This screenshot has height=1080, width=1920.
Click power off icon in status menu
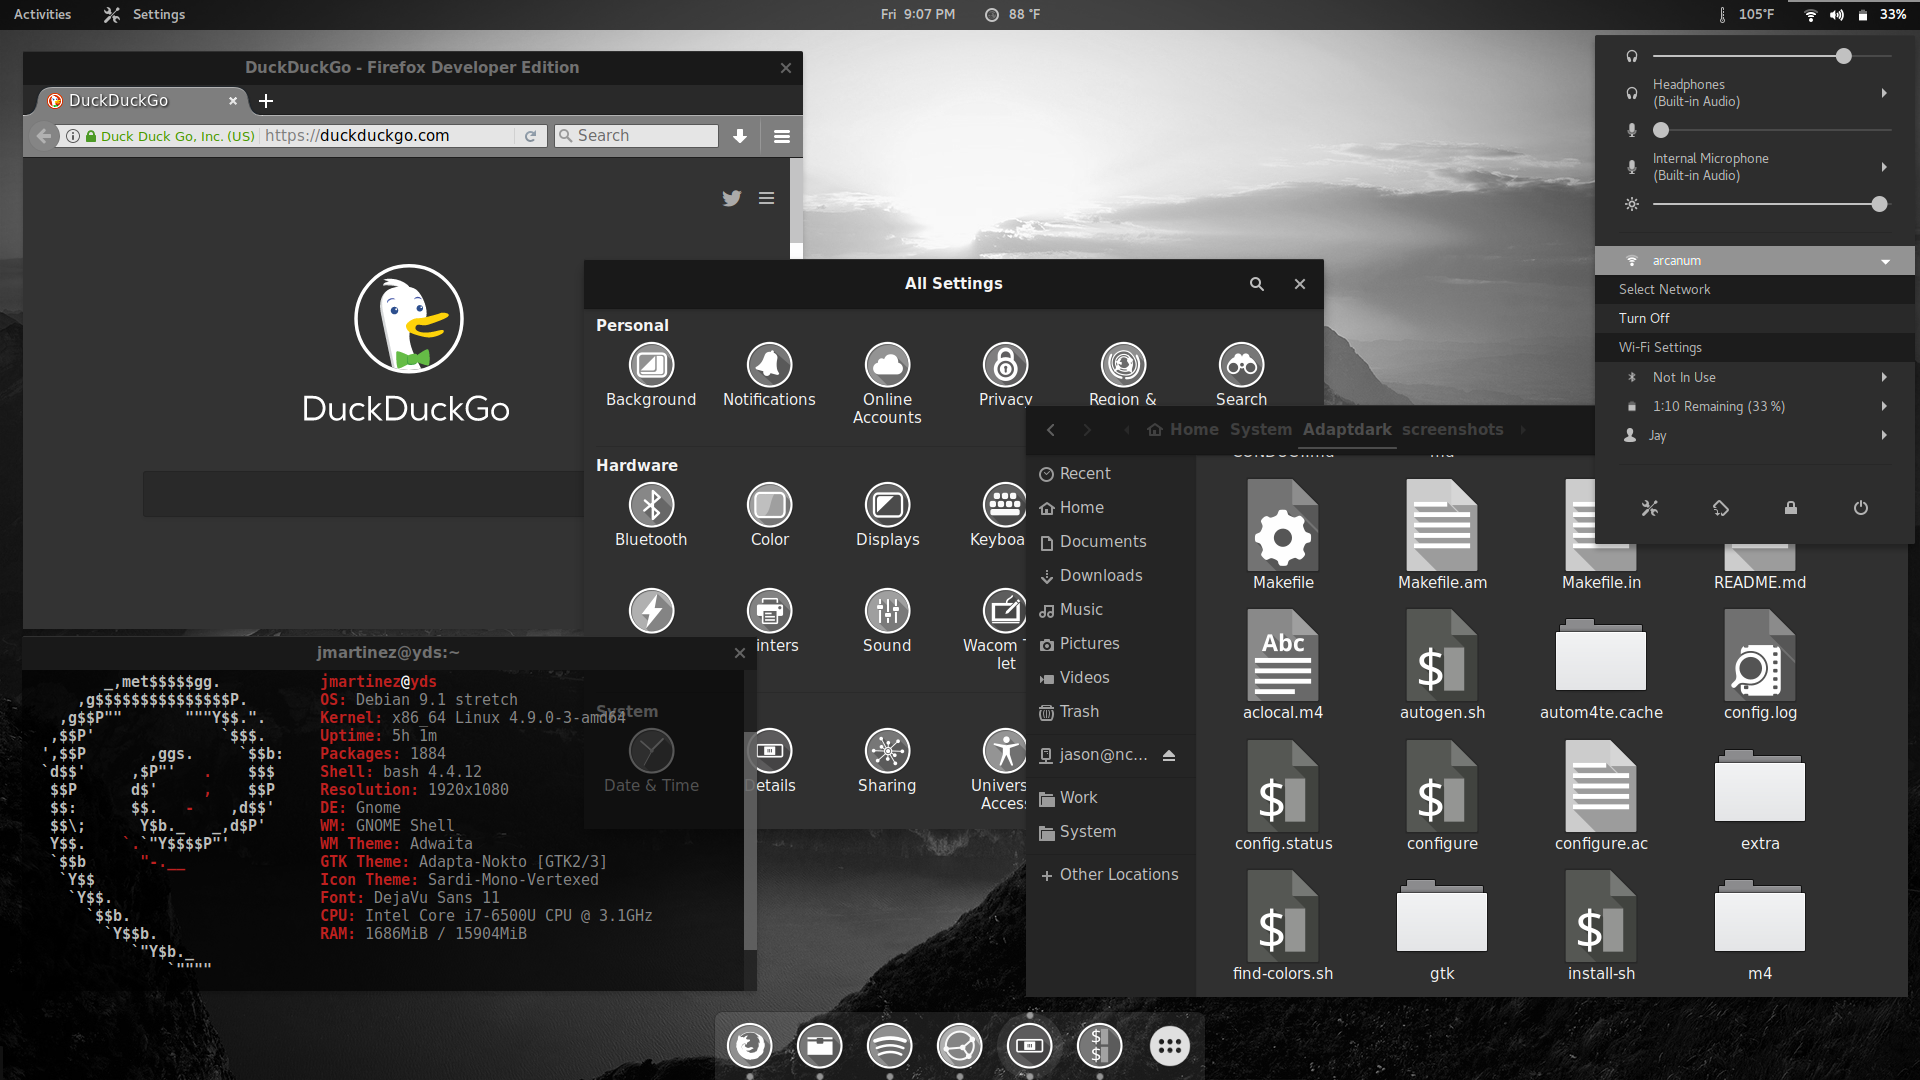pyautogui.click(x=1861, y=508)
